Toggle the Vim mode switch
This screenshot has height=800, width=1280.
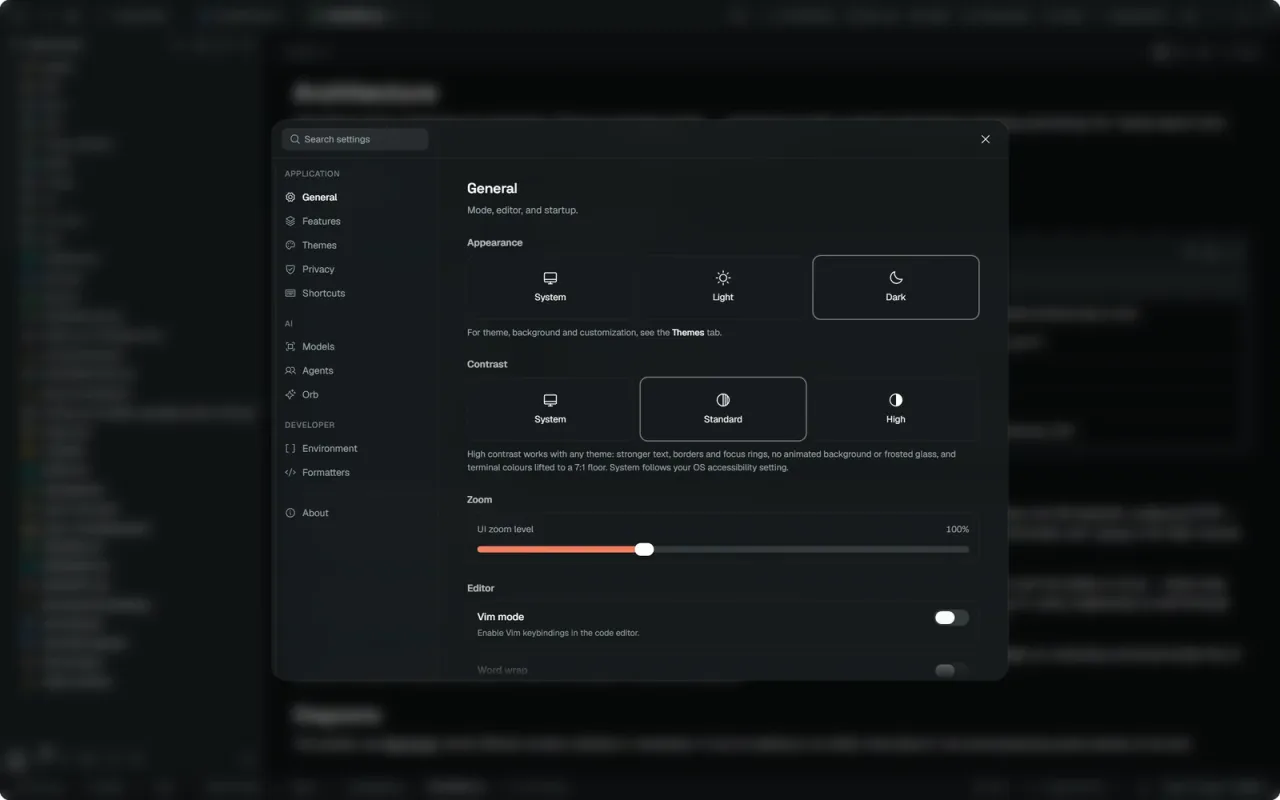click(951, 617)
